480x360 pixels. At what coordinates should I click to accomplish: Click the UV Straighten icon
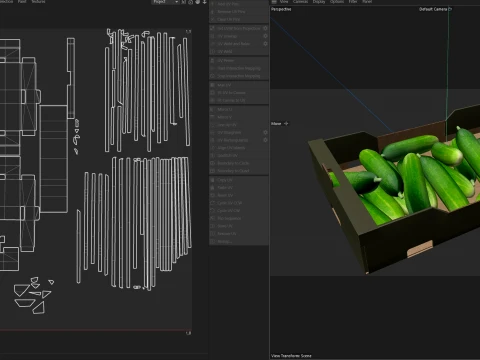pyautogui.click(x=213, y=132)
